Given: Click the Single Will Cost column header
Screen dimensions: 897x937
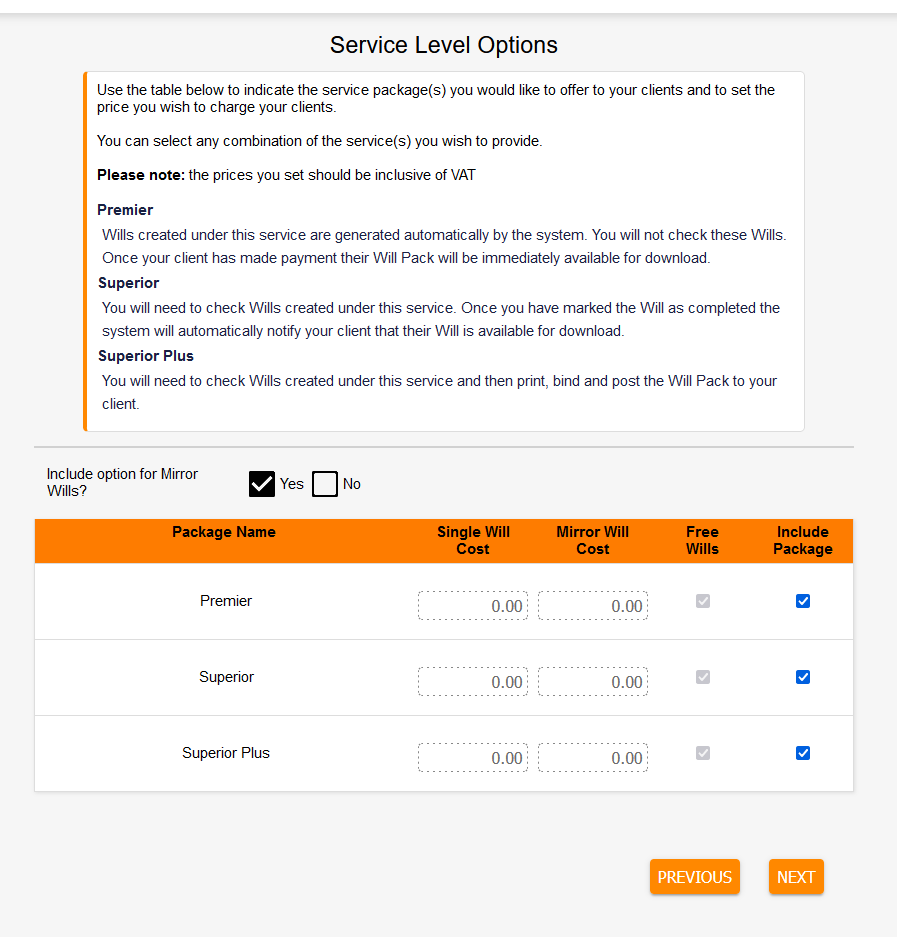Looking at the screenshot, I should click(x=473, y=540).
